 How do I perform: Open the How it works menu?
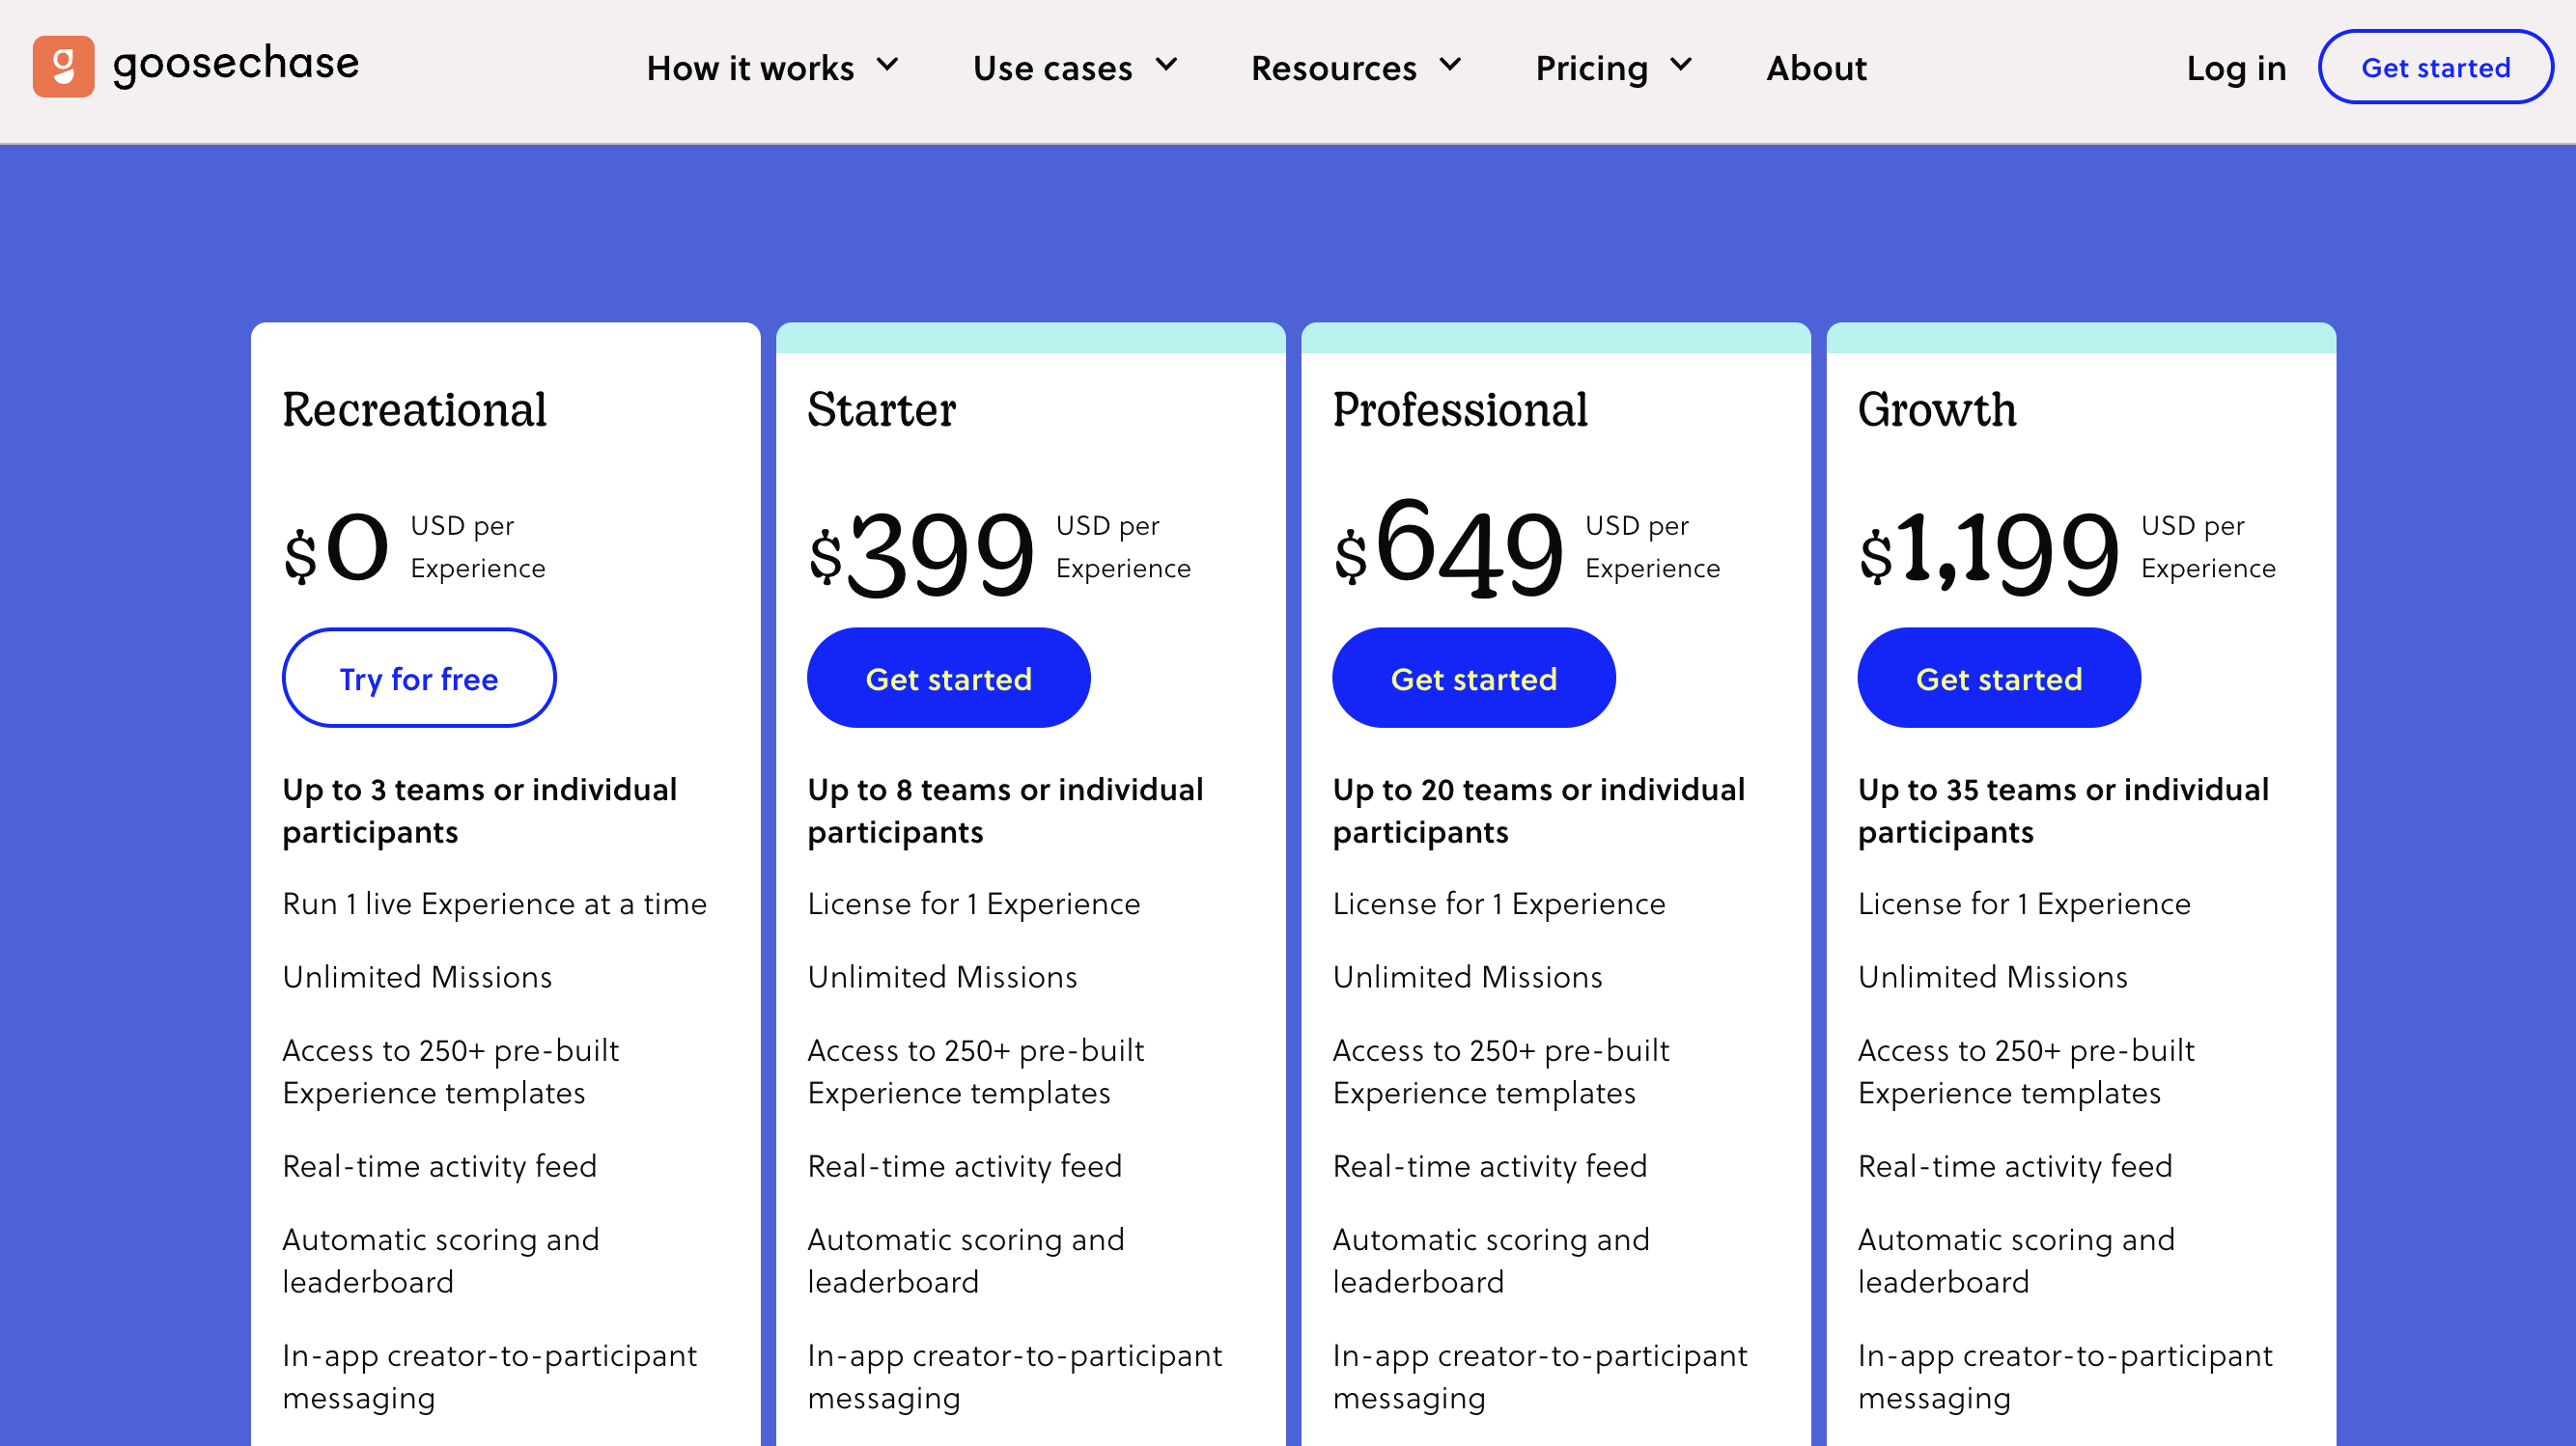click(750, 68)
